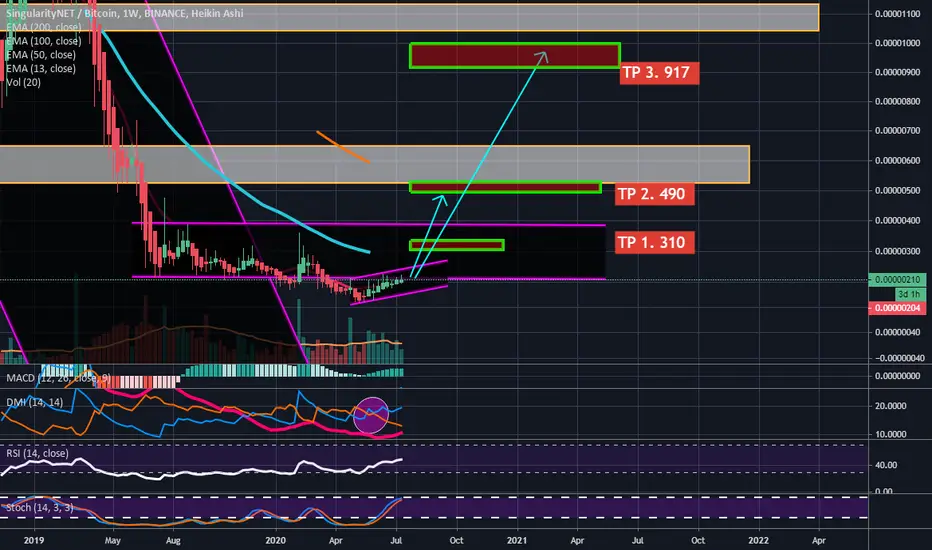Viewport: 932px width, 550px height.
Task: Click the 2021 time axis label
Action: coord(517,540)
